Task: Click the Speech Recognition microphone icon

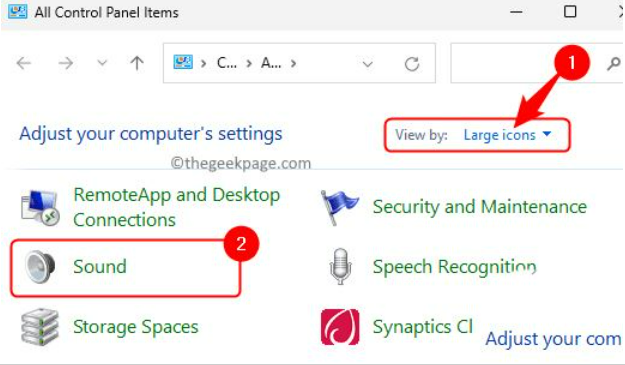Action: (x=340, y=266)
